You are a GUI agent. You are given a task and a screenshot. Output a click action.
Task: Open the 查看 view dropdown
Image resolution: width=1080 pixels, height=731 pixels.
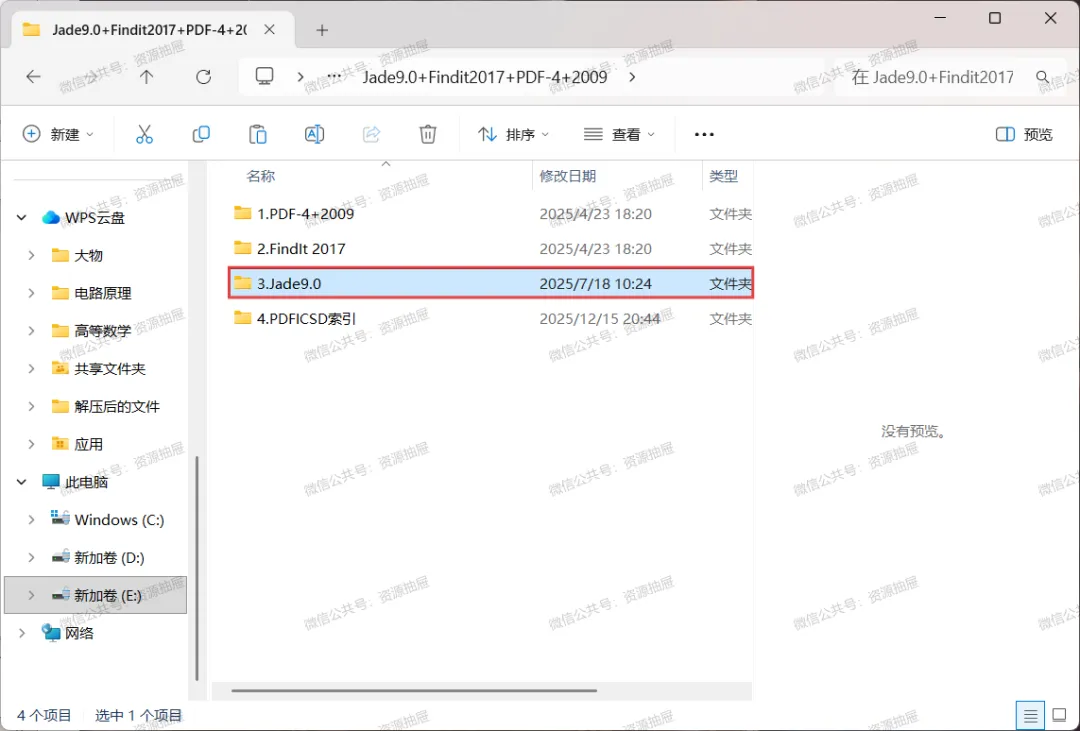click(619, 134)
